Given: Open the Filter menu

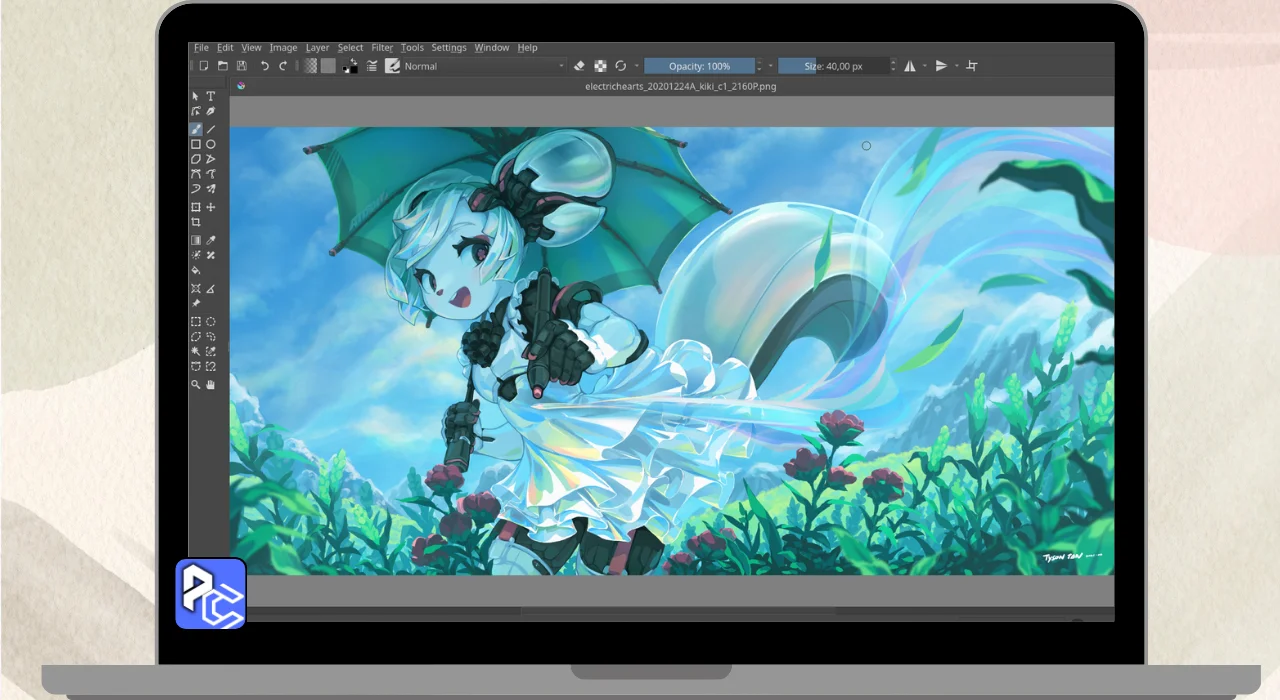Looking at the screenshot, I should tap(382, 47).
